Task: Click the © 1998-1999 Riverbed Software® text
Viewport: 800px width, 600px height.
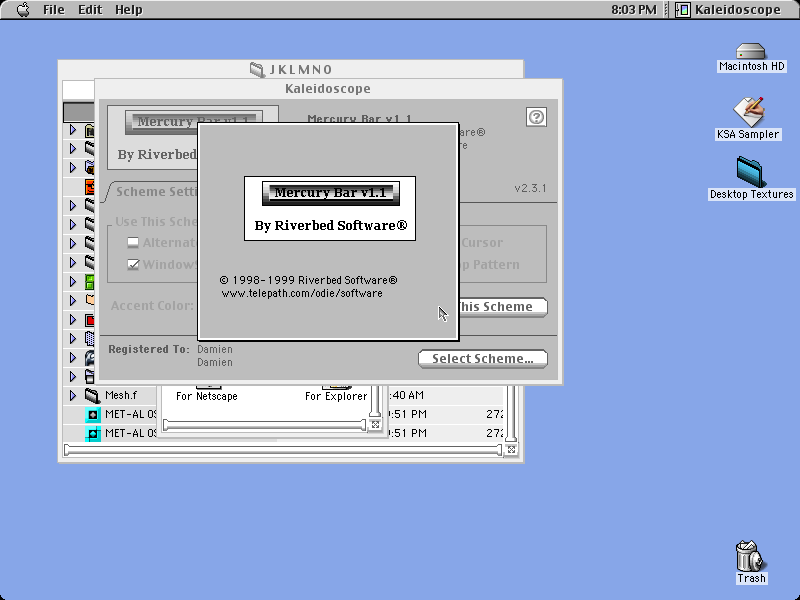Action: tap(308, 280)
